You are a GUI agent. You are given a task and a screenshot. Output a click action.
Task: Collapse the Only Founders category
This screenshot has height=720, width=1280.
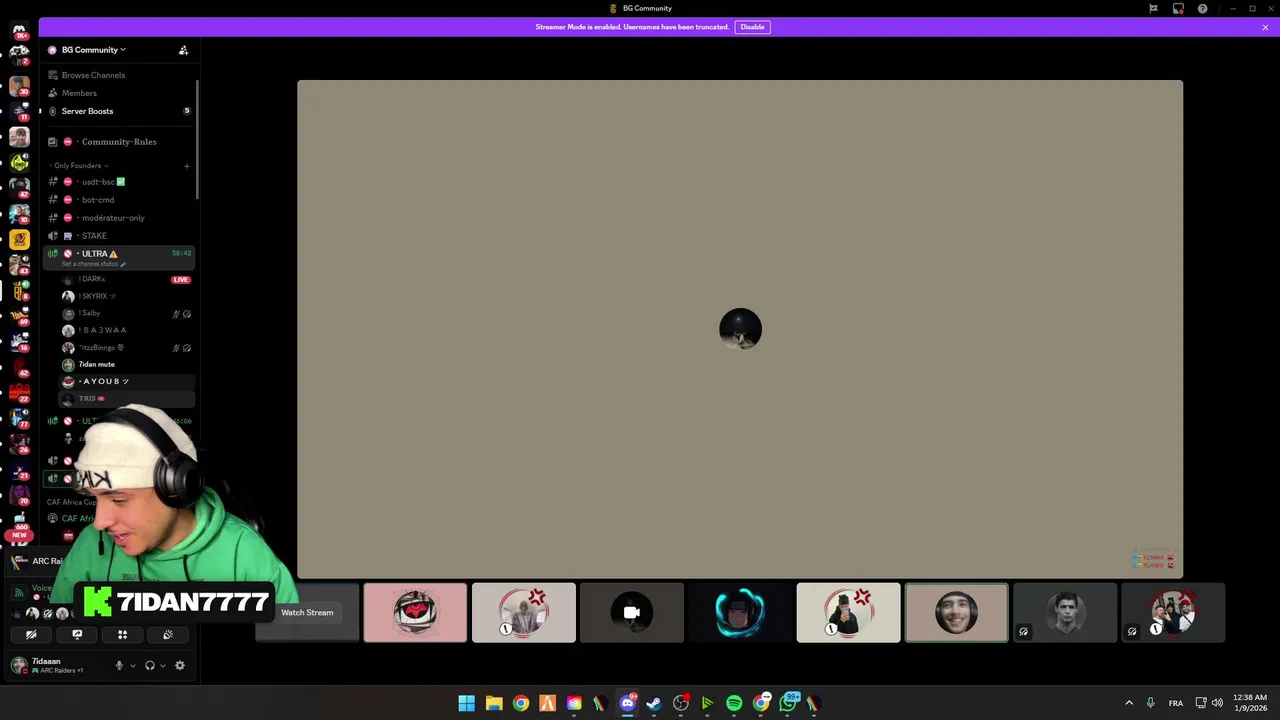[80, 165]
